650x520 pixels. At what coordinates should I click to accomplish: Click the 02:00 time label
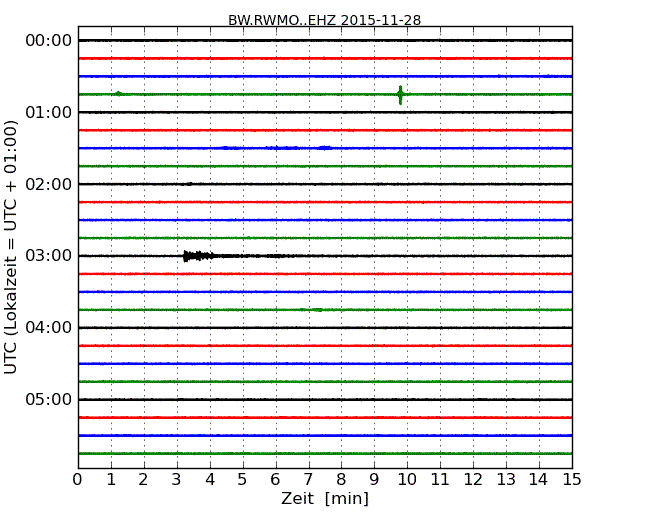49,184
